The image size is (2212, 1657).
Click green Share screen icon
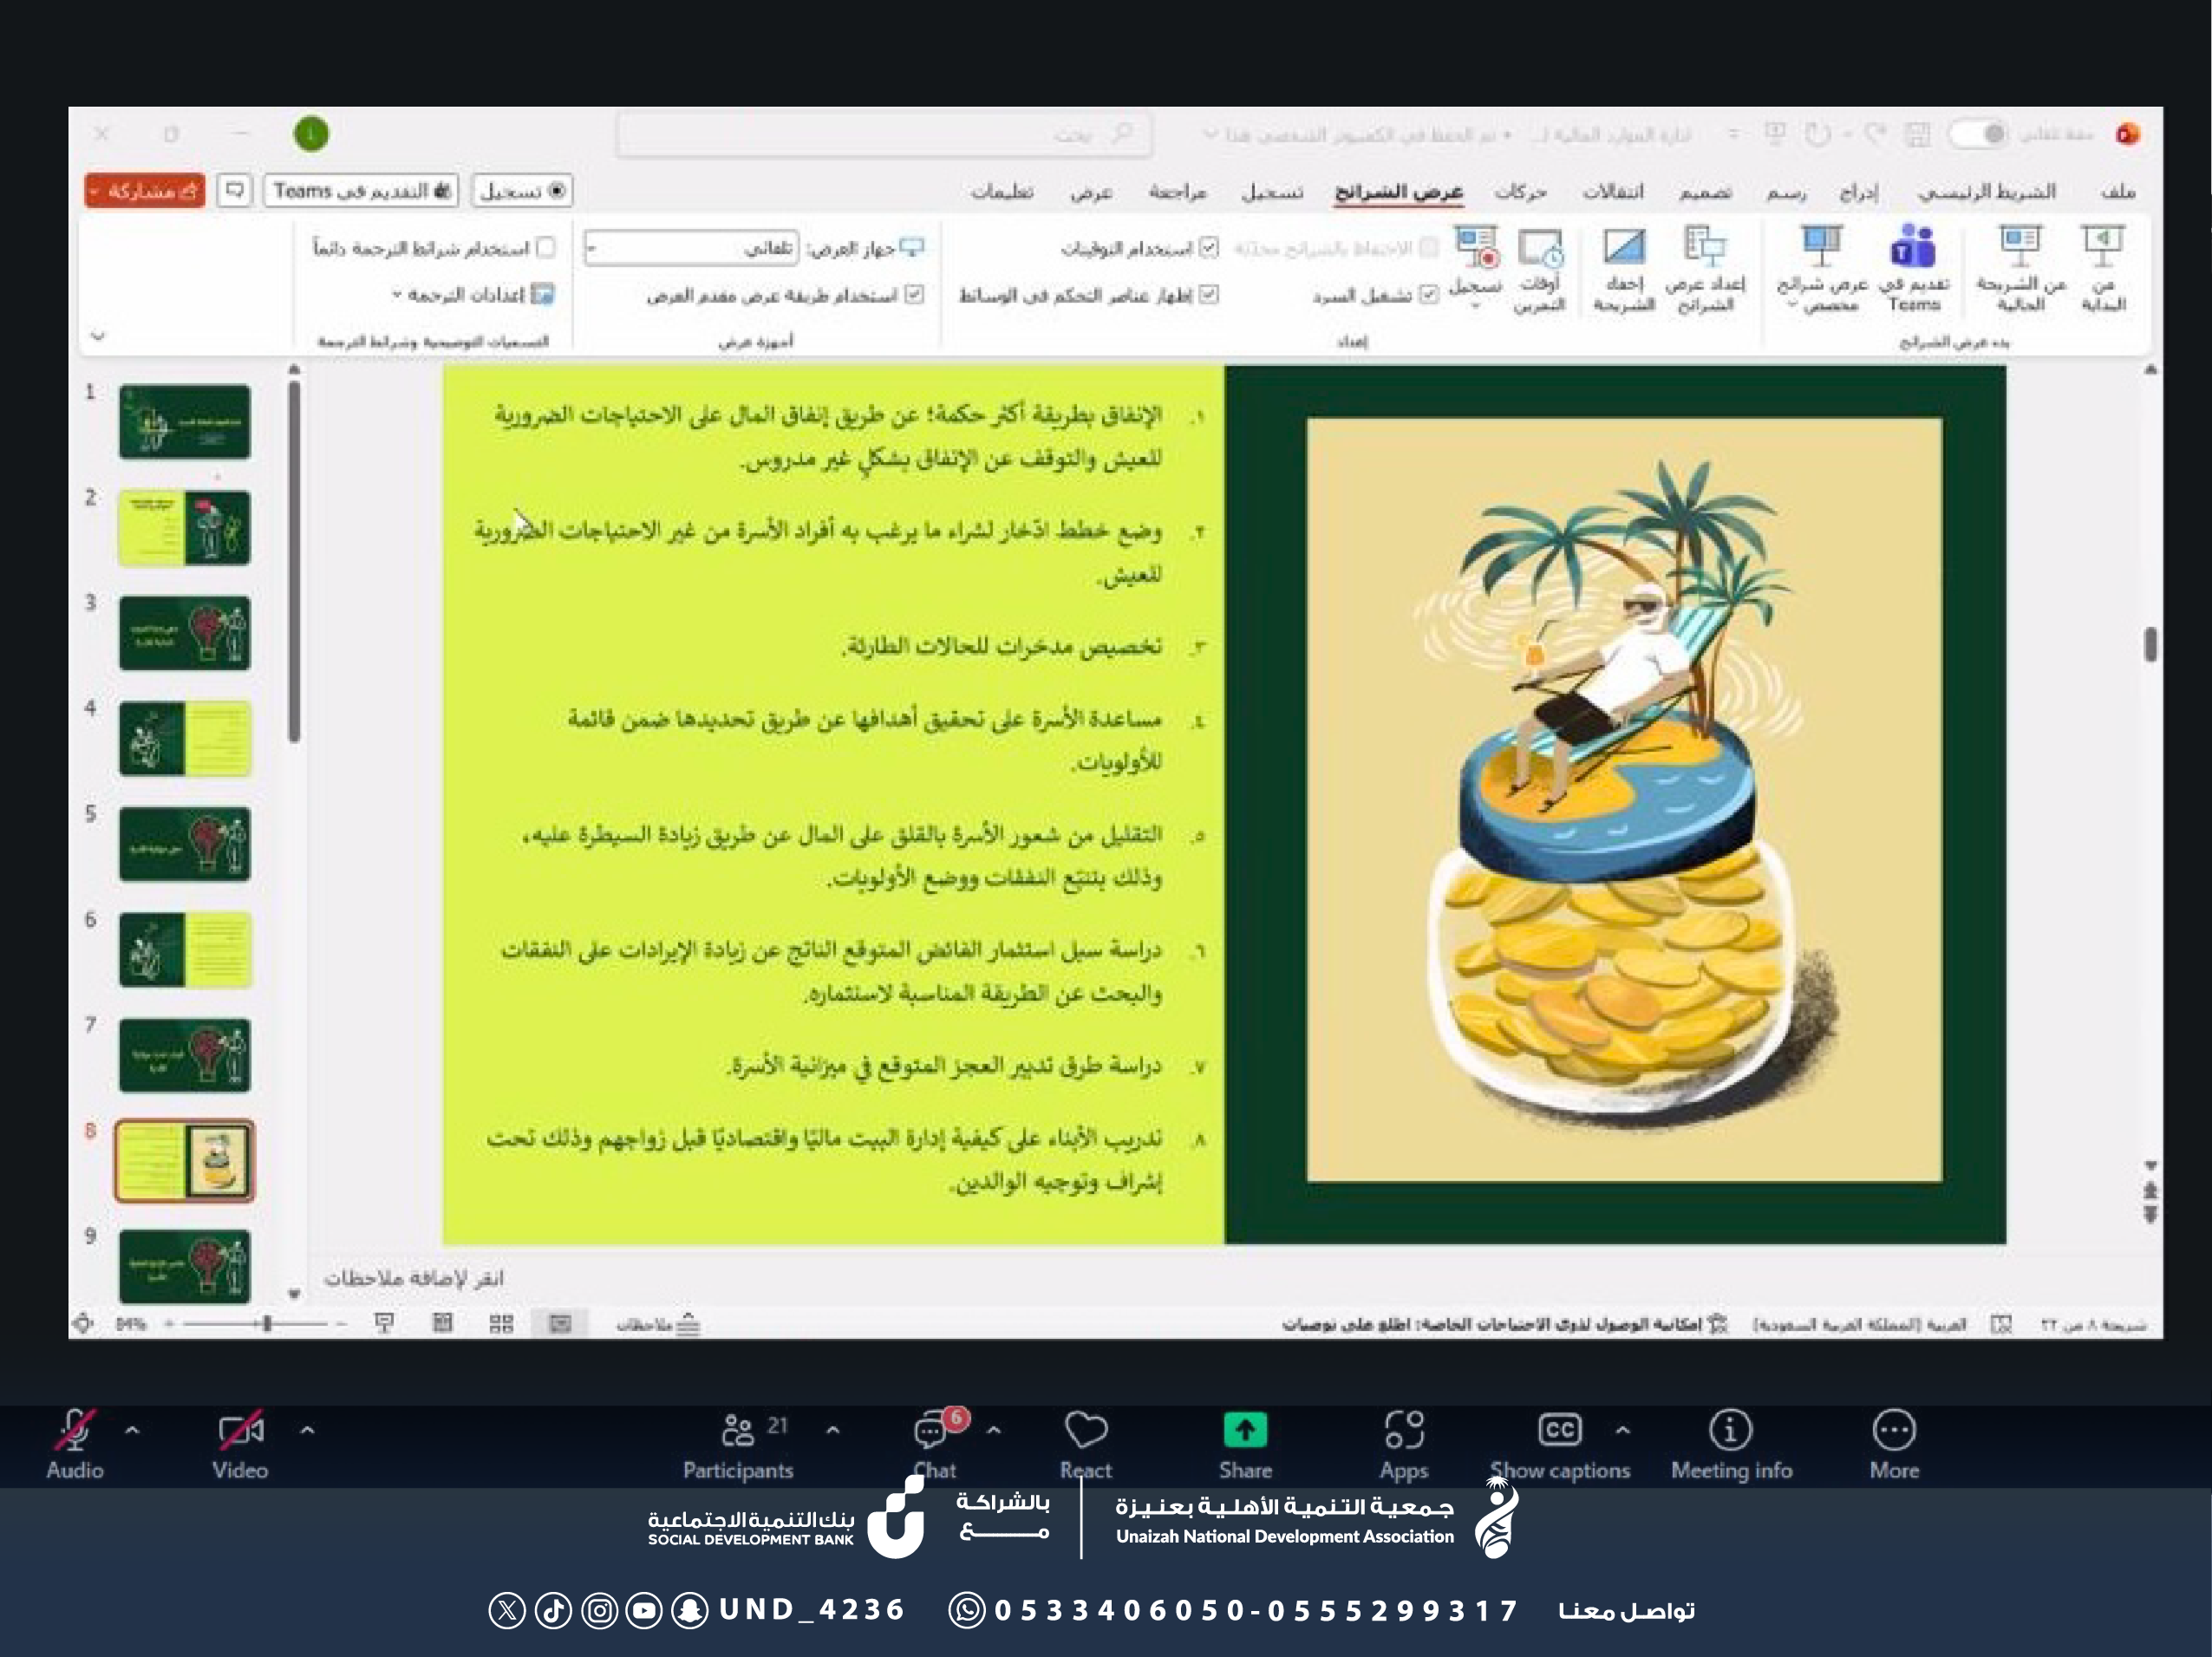pyautogui.click(x=1244, y=1431)
